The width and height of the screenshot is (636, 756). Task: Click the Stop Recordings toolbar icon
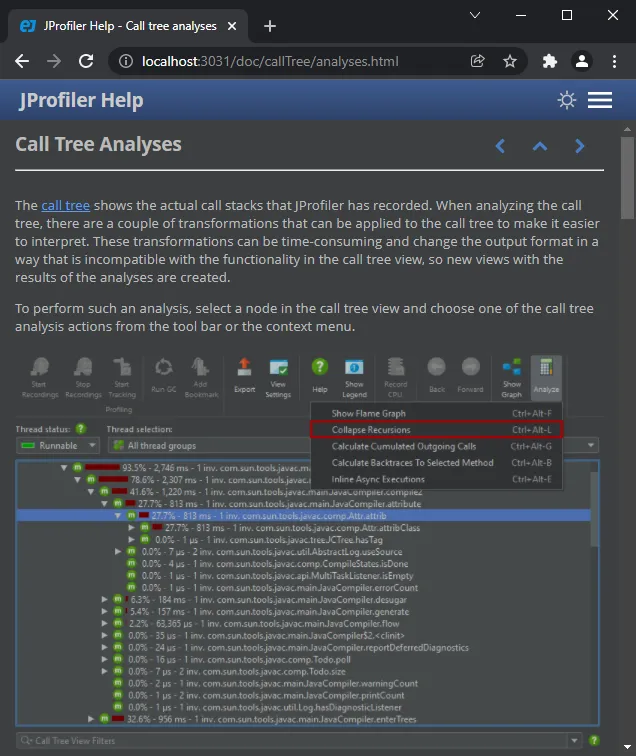pyautogui.click(x=83, y=378)
